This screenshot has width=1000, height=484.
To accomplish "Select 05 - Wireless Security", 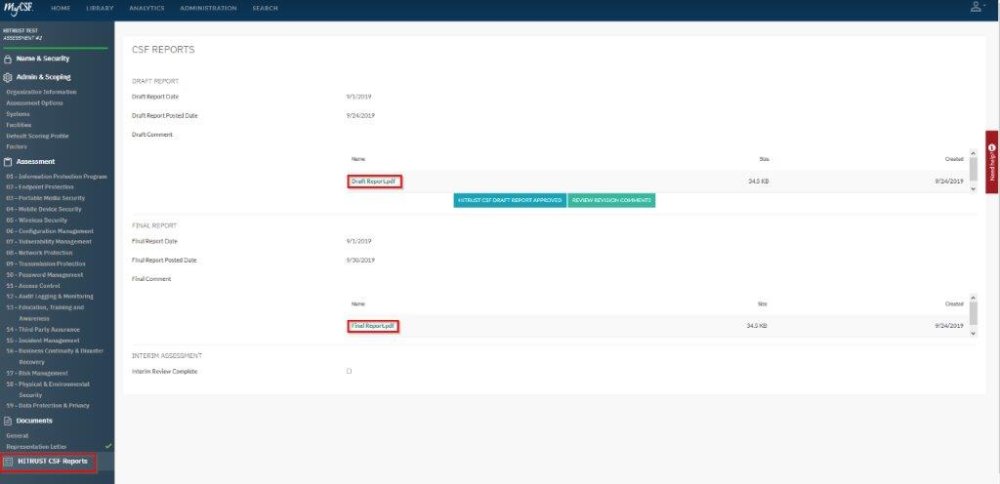I will coord(36,220).
